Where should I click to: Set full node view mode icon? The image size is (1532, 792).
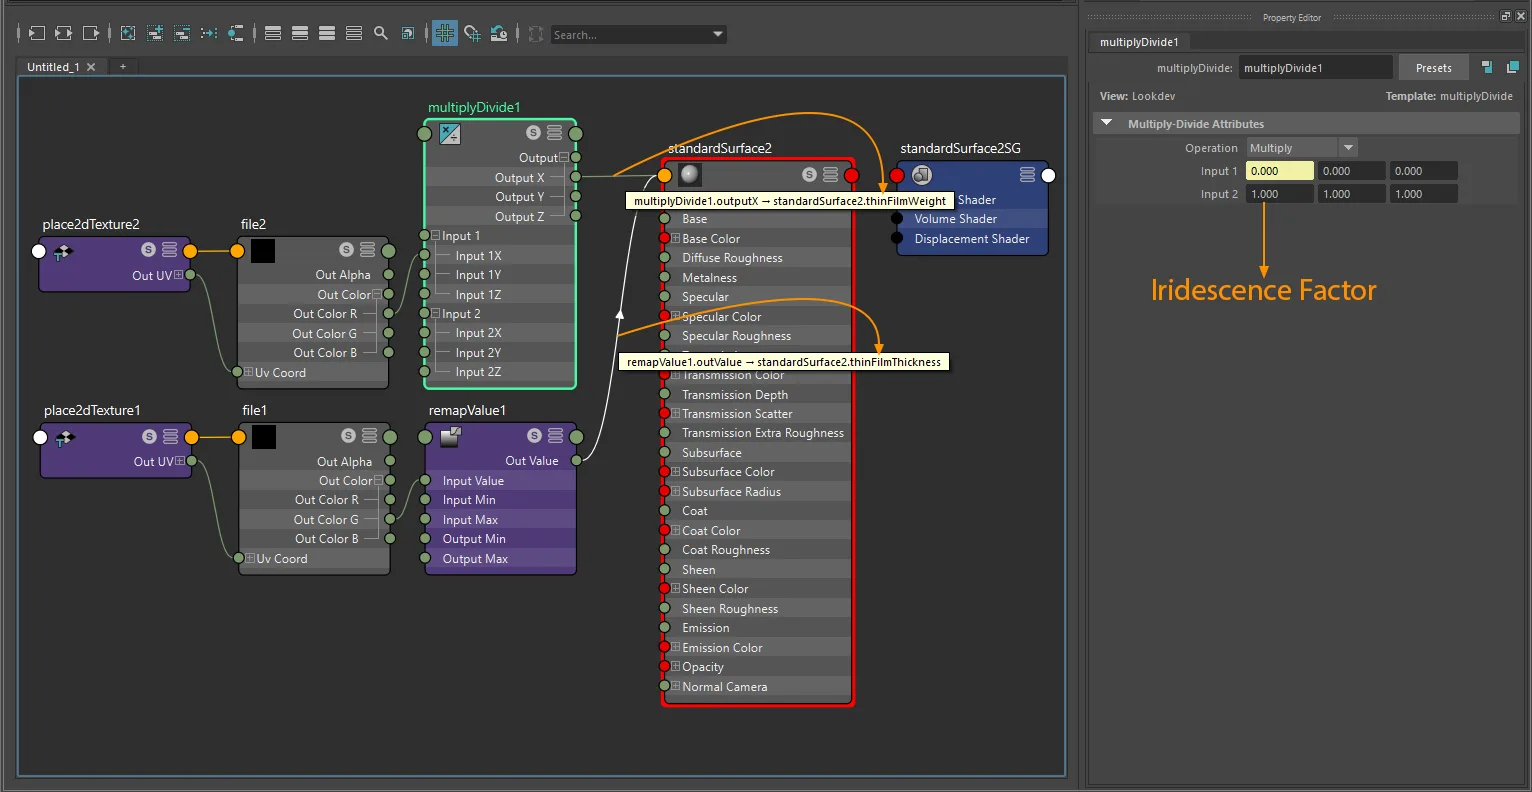tap(327, 33)
